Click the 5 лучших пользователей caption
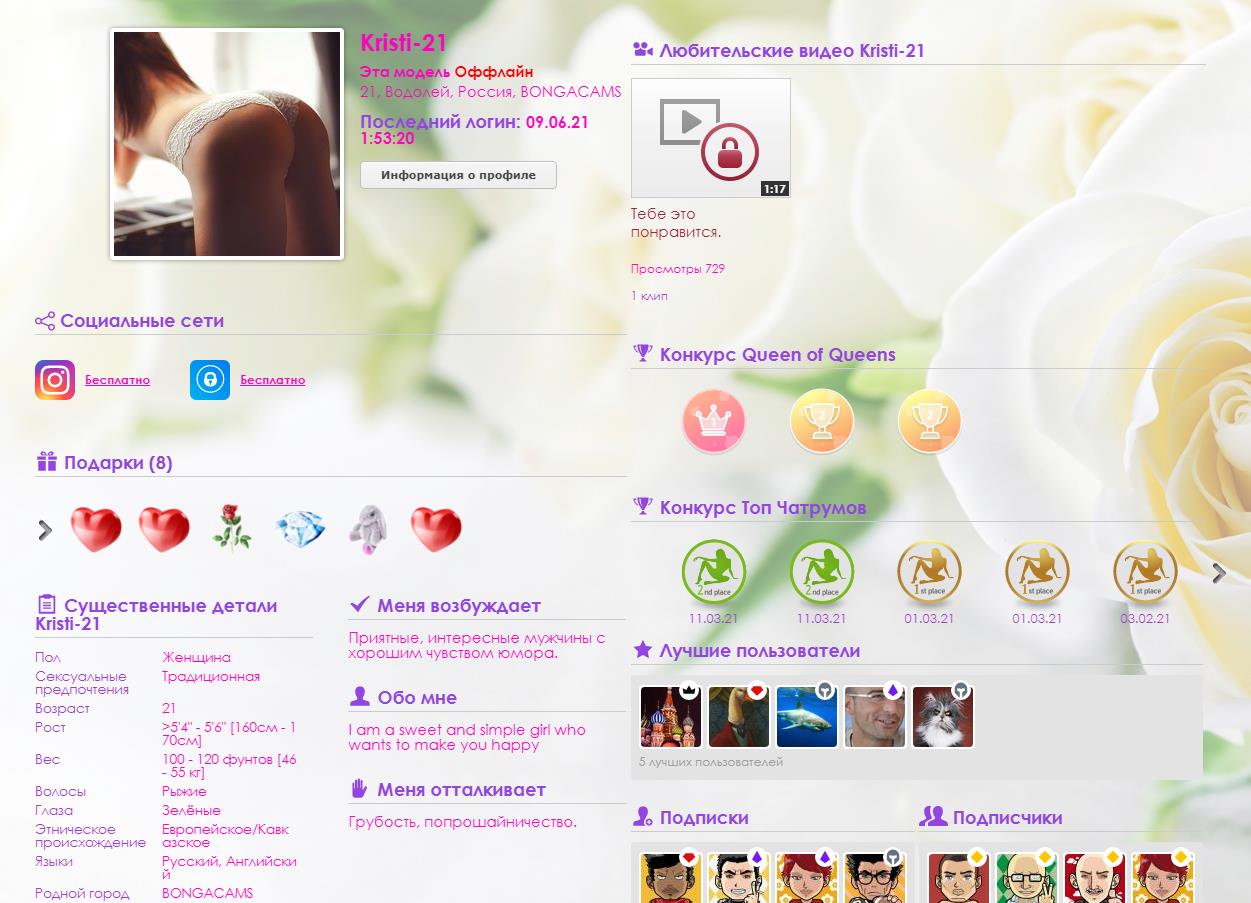1251x903 pixels. pyautogui.click(x=711, y=762)
